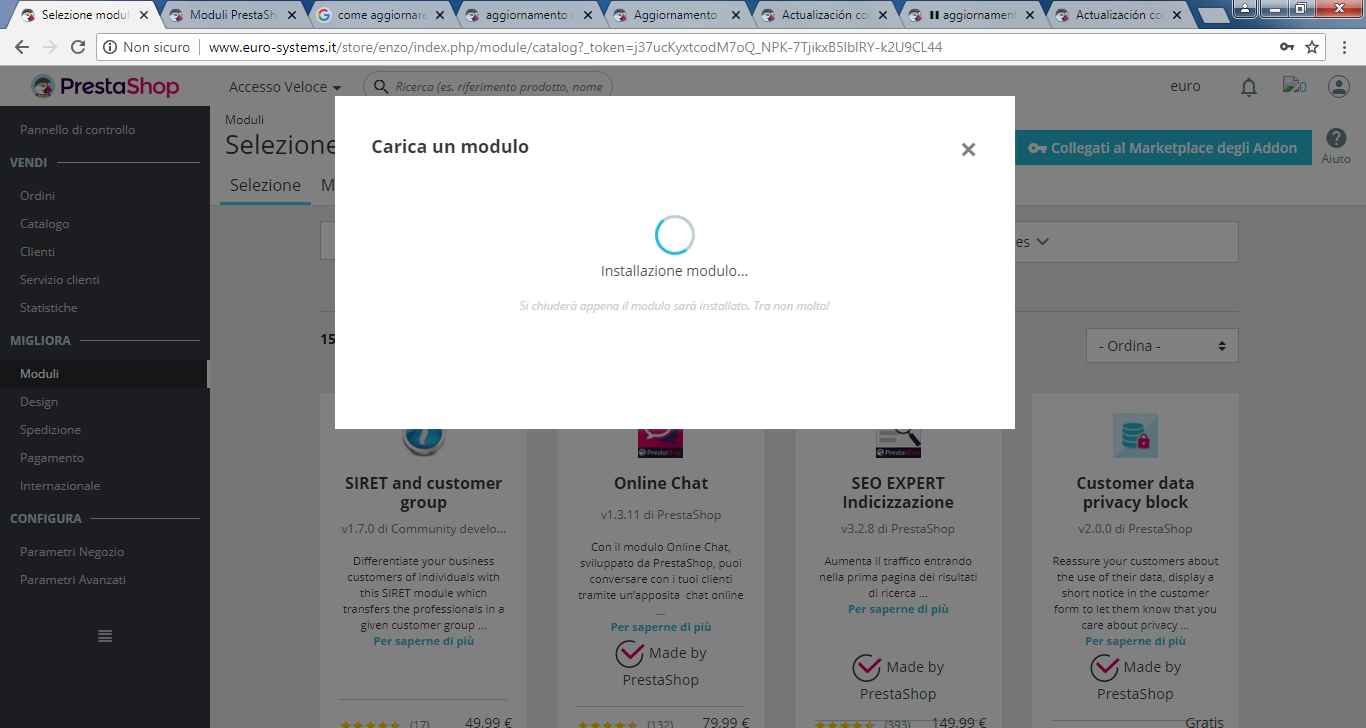Image resolution: width=1366 pixels, height=728 pixels.
Task: Click the installation loading spinner
Action: [x=675, y=235]
